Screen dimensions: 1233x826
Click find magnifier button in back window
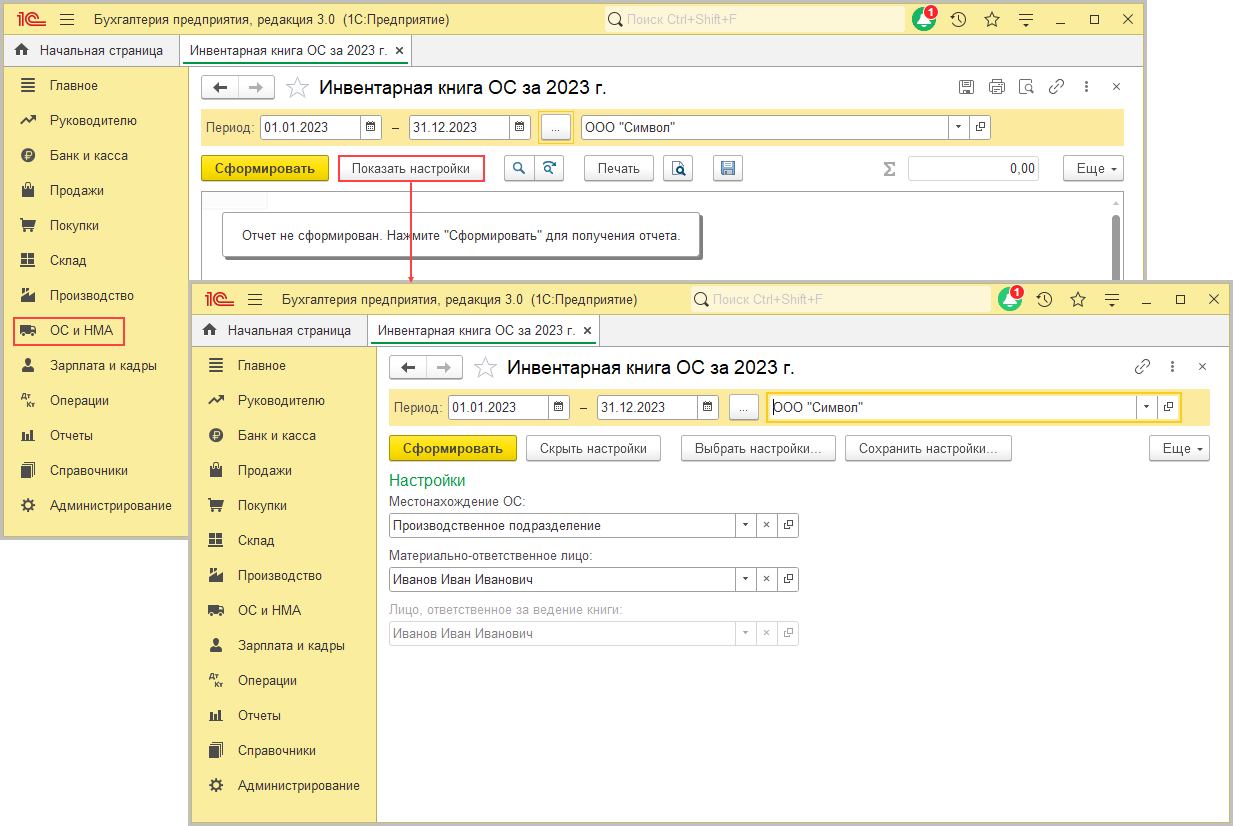pyautogui.click(x=519, y=168)
